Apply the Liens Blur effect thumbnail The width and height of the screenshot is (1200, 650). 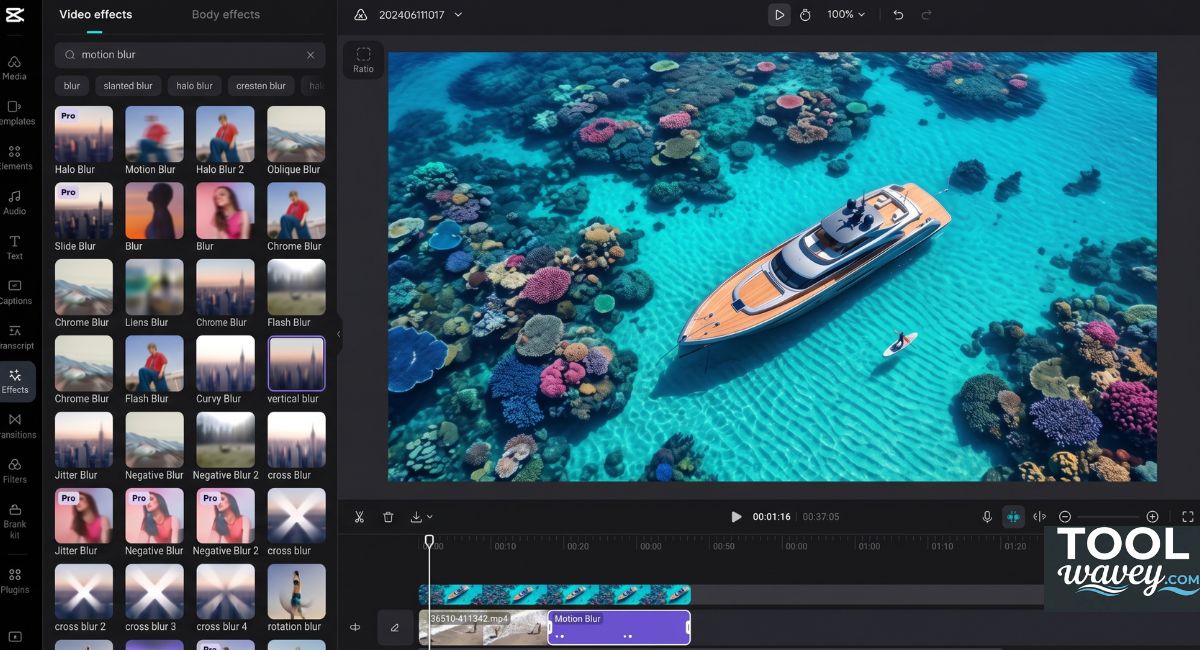click(x=154, y=288)
